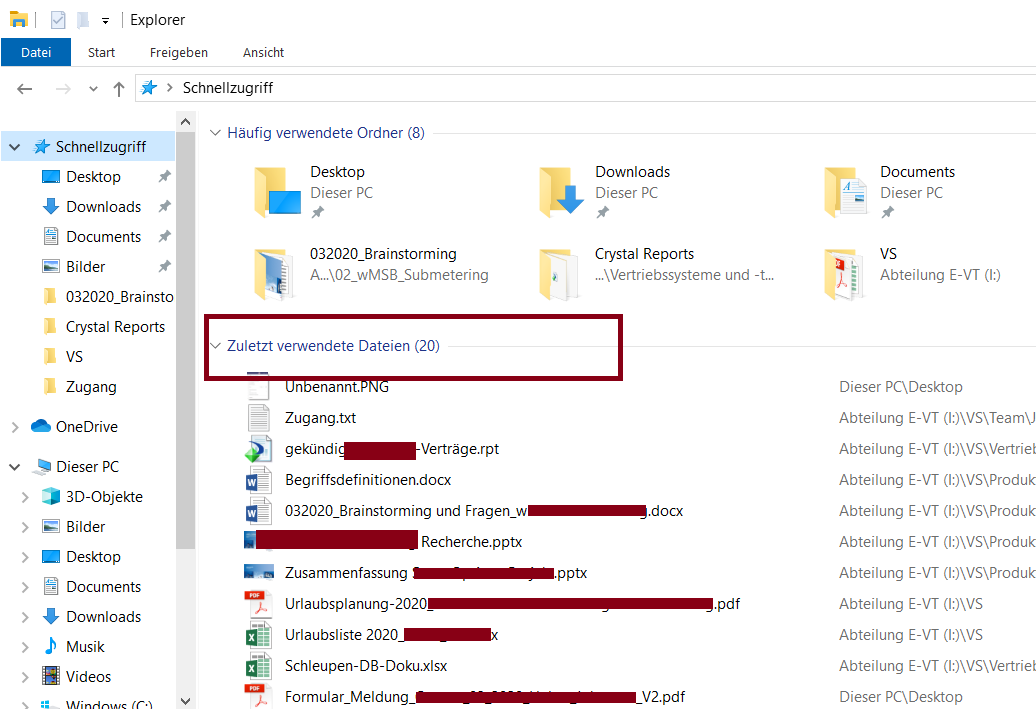Screen dimensions: 1036x709
Task: Select pinned Bilder in the sidebar
Action: tap(85, 266)
